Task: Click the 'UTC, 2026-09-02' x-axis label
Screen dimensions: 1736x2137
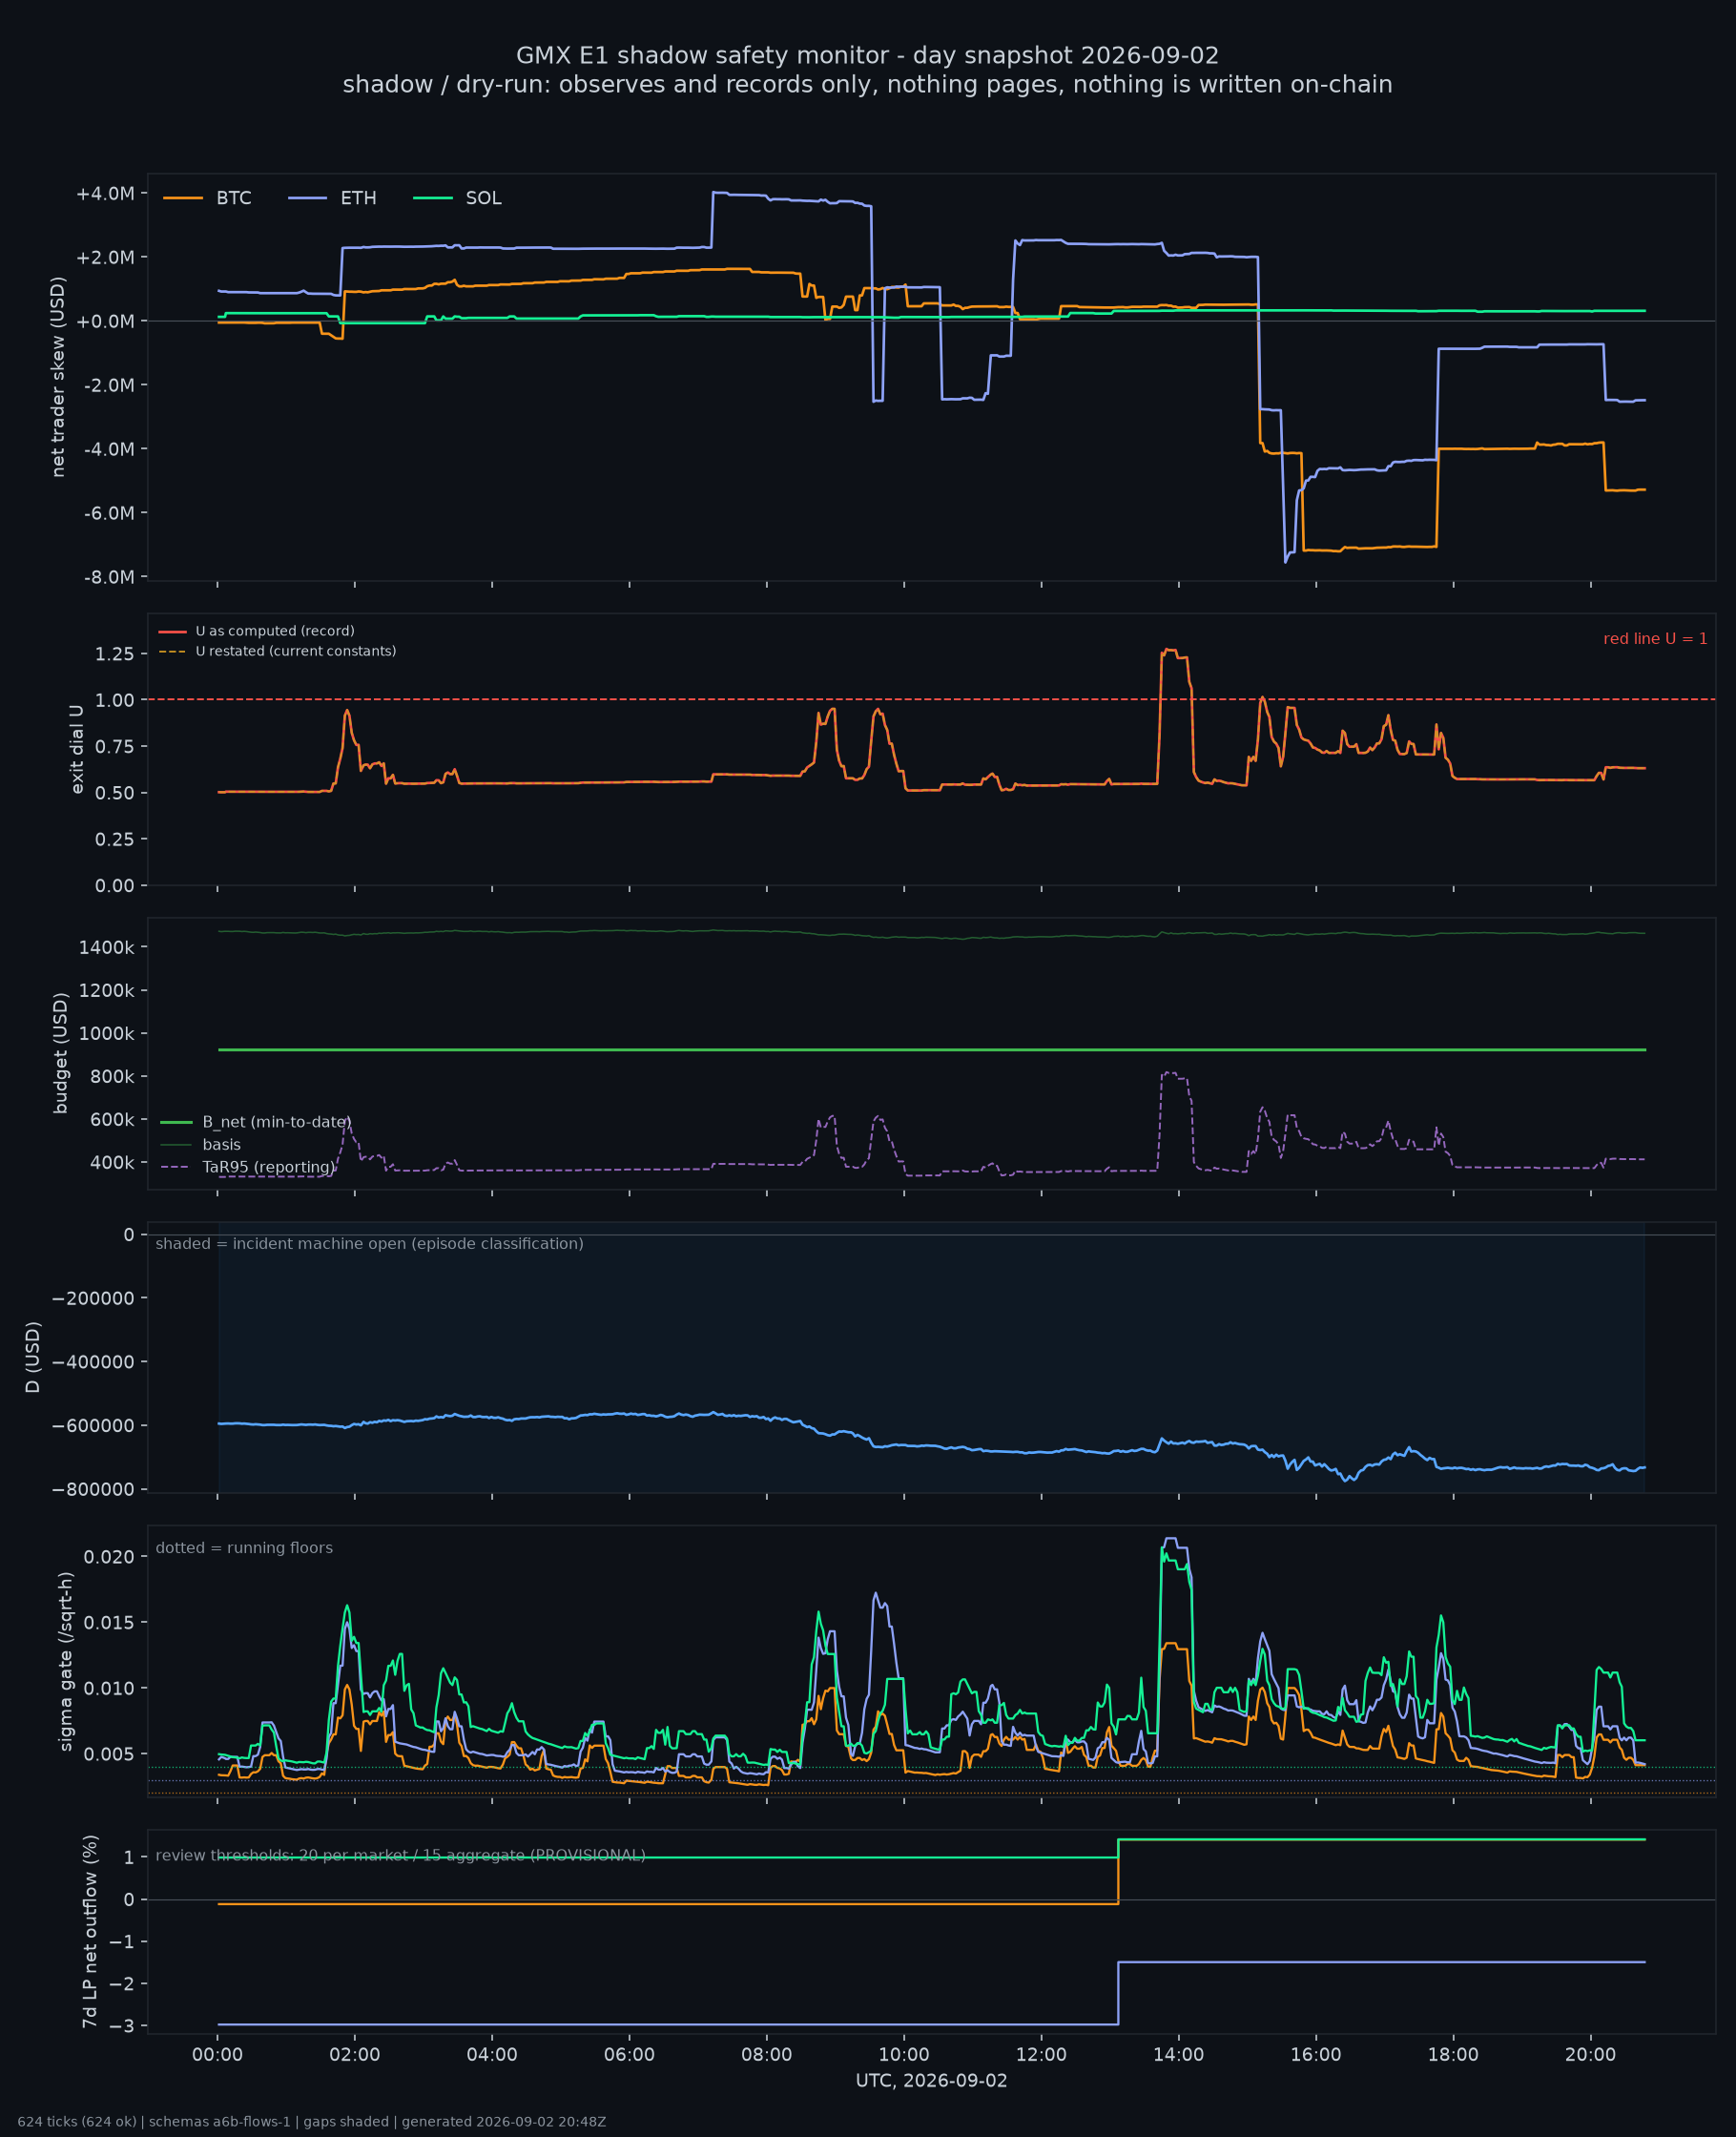Action: [931, 2081]
